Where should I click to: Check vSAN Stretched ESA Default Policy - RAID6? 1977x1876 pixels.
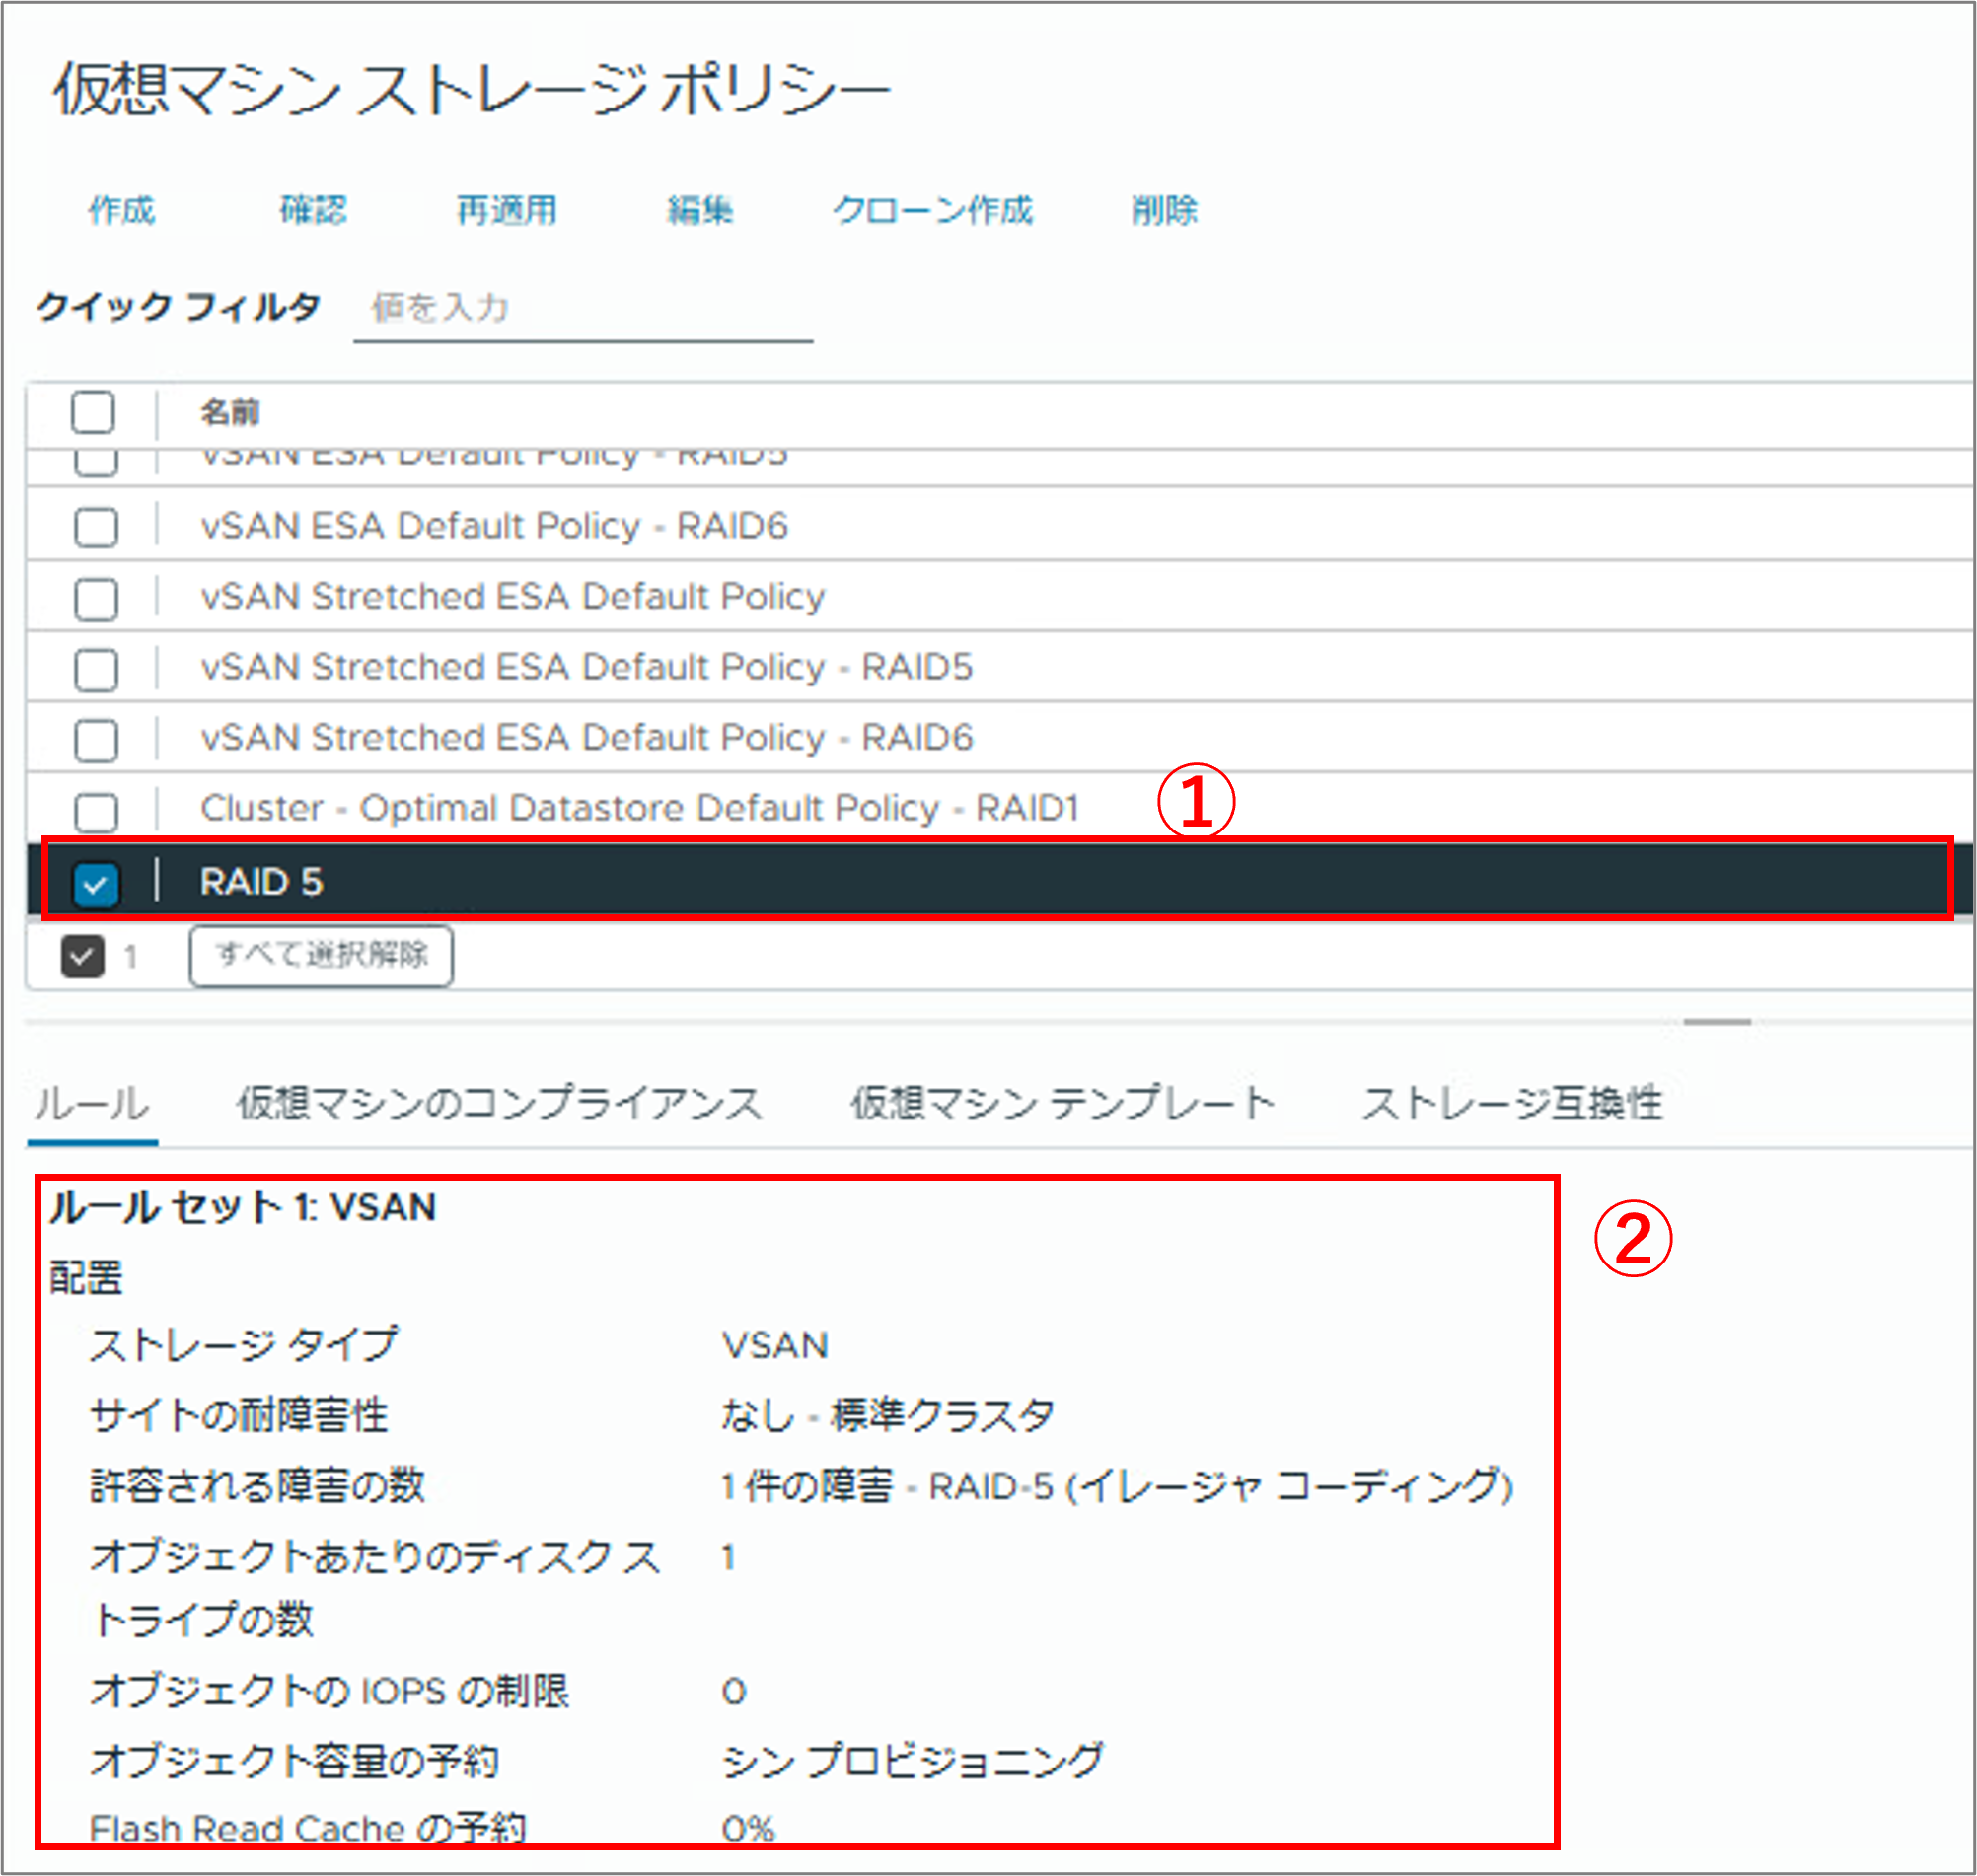(x=96, y=740)
